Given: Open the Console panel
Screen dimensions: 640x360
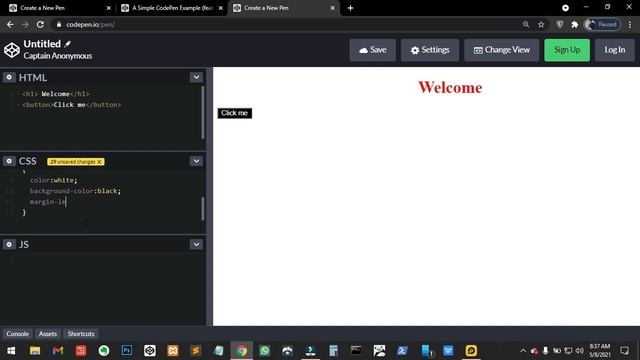Looking at the screenshot, I should click(x=18, y=333).
